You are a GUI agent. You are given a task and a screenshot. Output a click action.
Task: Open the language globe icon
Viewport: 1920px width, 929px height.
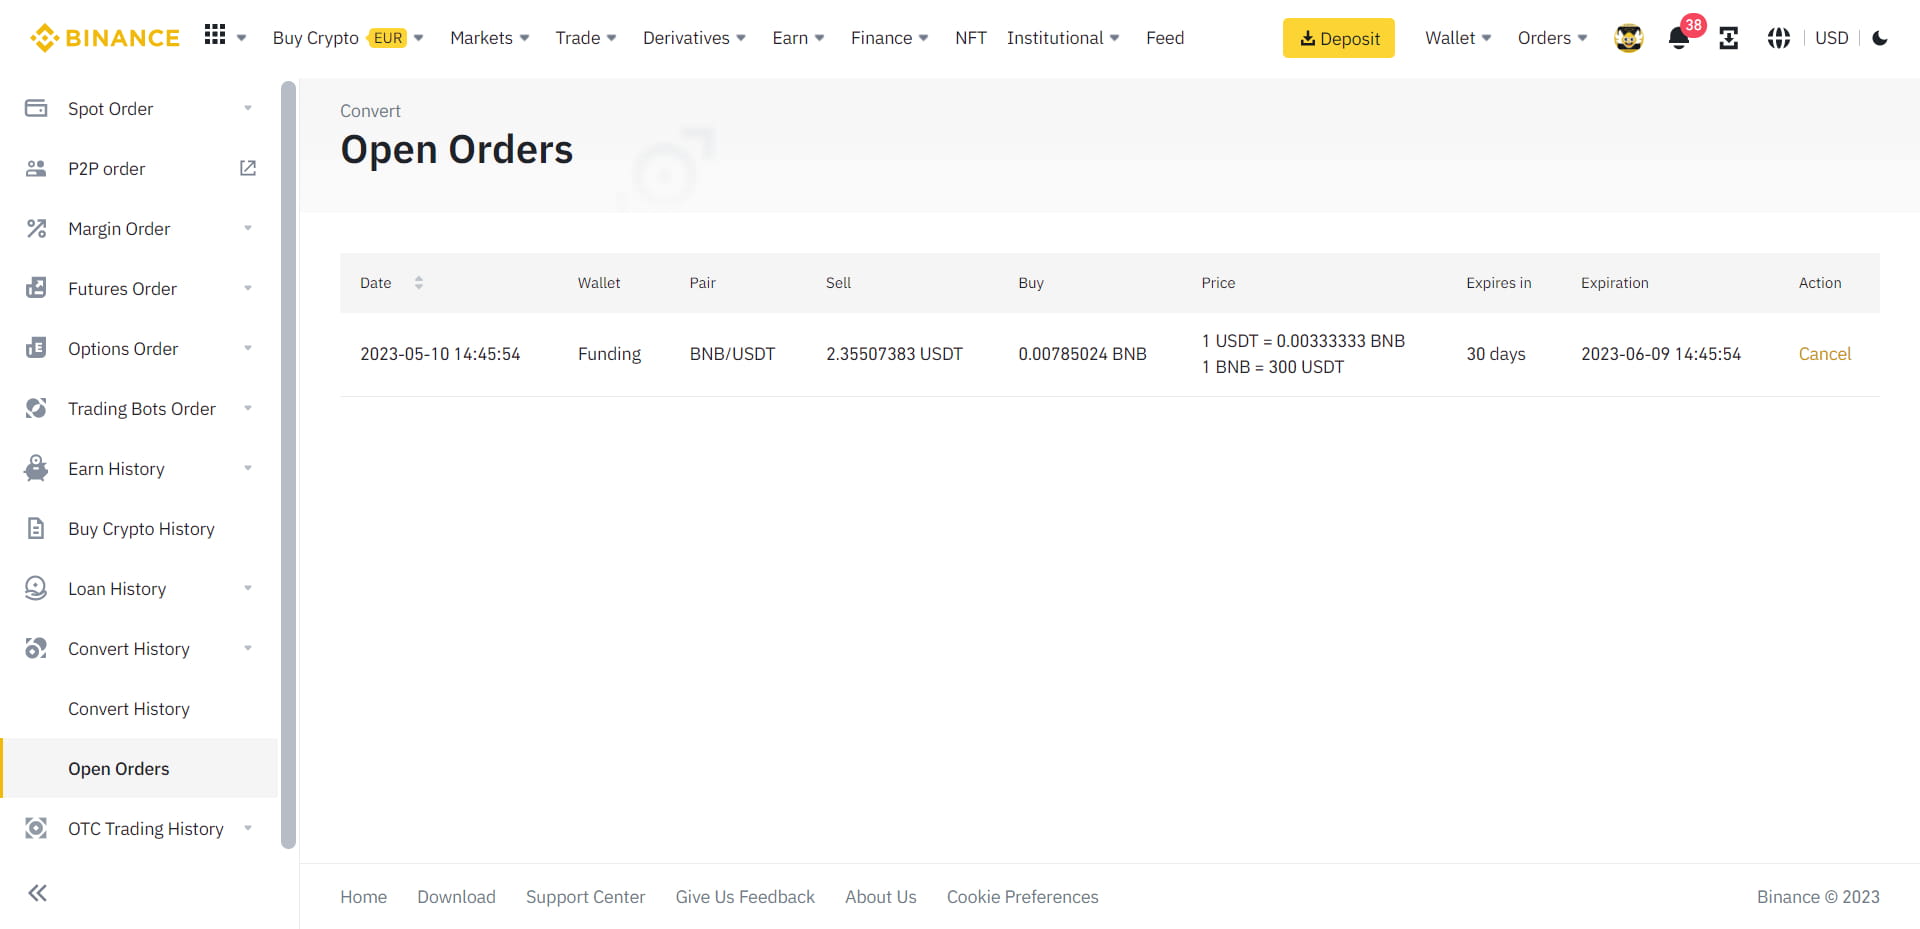click(x=1779, y=38)
